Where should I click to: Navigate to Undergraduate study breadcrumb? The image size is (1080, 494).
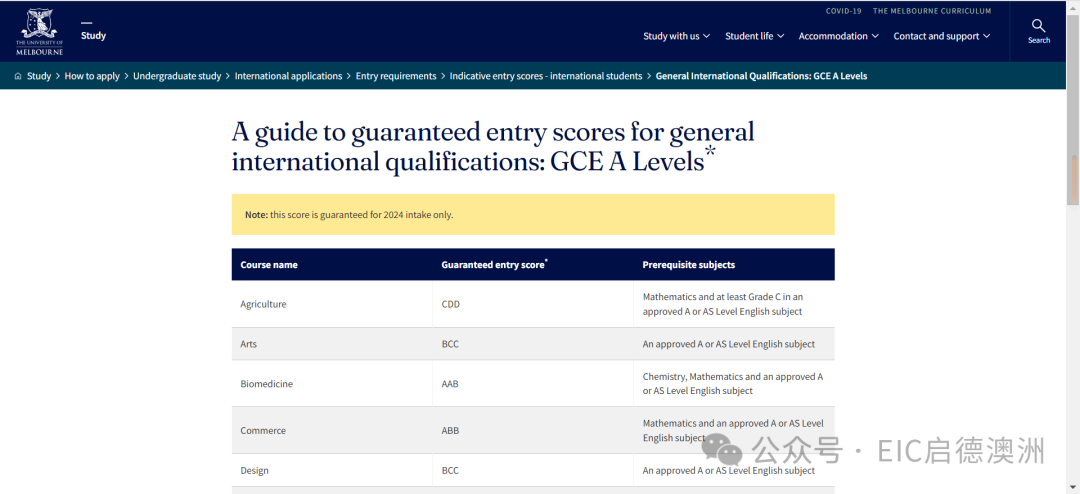click(177, 76)
